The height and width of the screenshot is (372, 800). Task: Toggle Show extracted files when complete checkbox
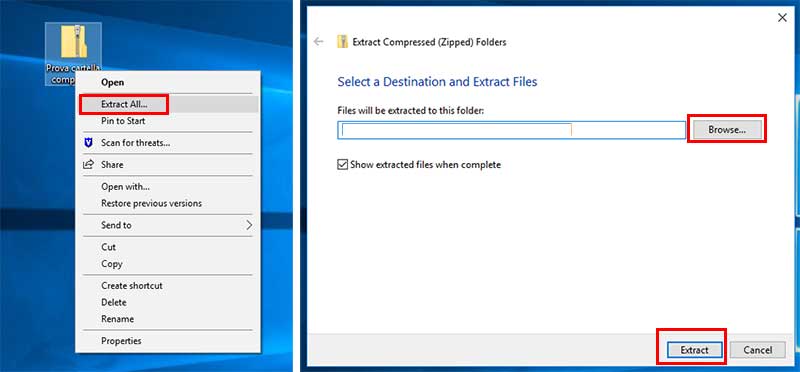pyautogui.click(x=342, y=164)
